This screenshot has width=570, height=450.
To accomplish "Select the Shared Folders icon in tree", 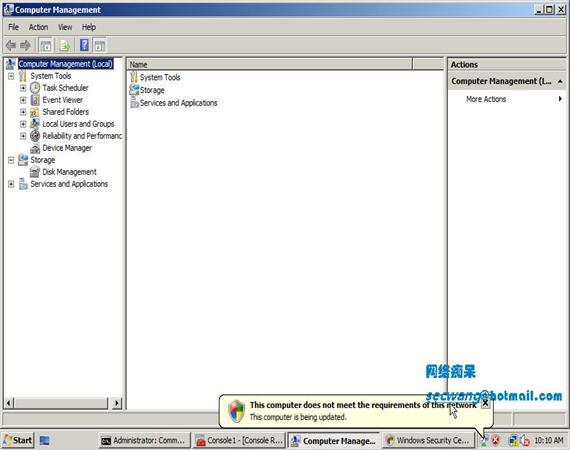I will pos(35,112).
